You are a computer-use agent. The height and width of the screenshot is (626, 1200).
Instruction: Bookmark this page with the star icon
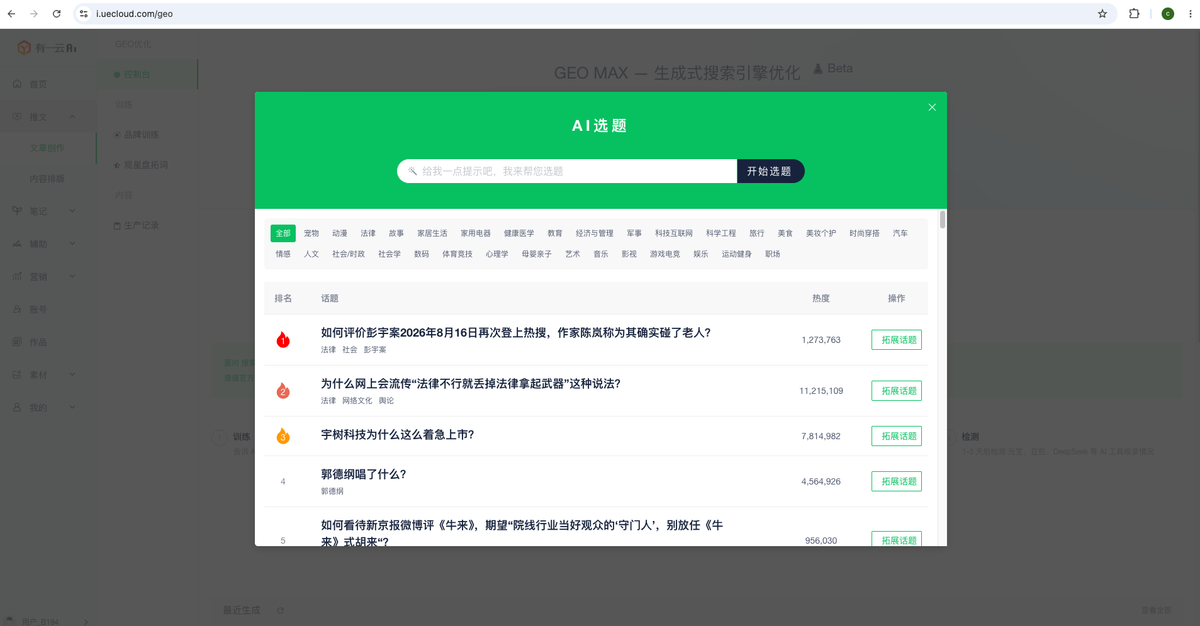coord(1102,14)
